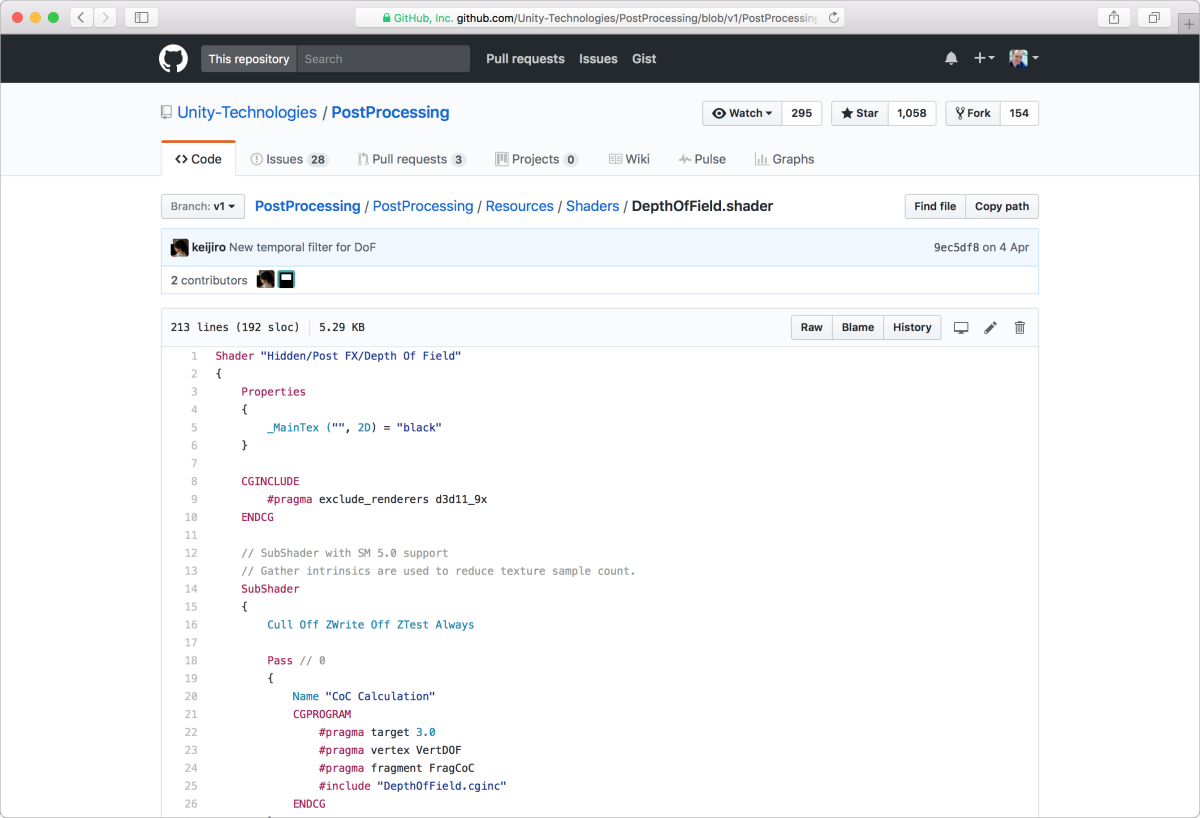Open the file History

(912, 328)
